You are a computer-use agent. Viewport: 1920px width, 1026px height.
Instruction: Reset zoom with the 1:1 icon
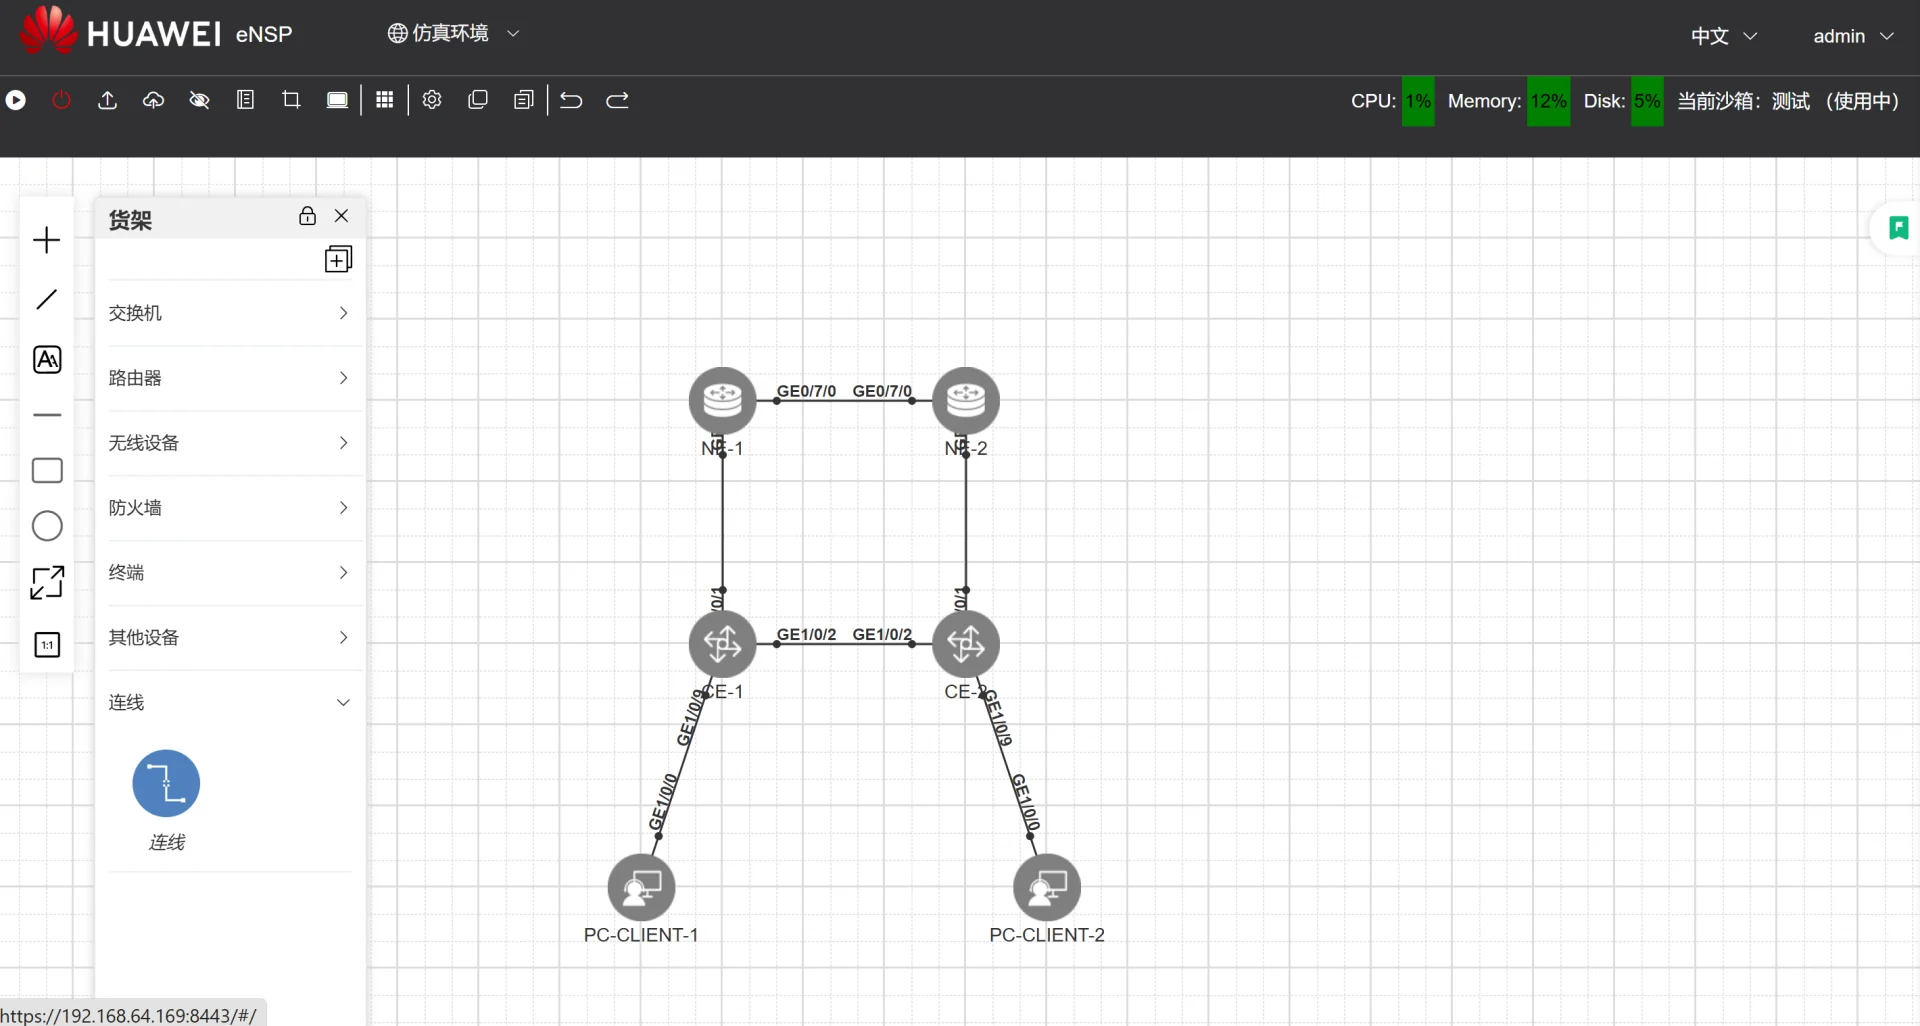click(x=47, y=645)
